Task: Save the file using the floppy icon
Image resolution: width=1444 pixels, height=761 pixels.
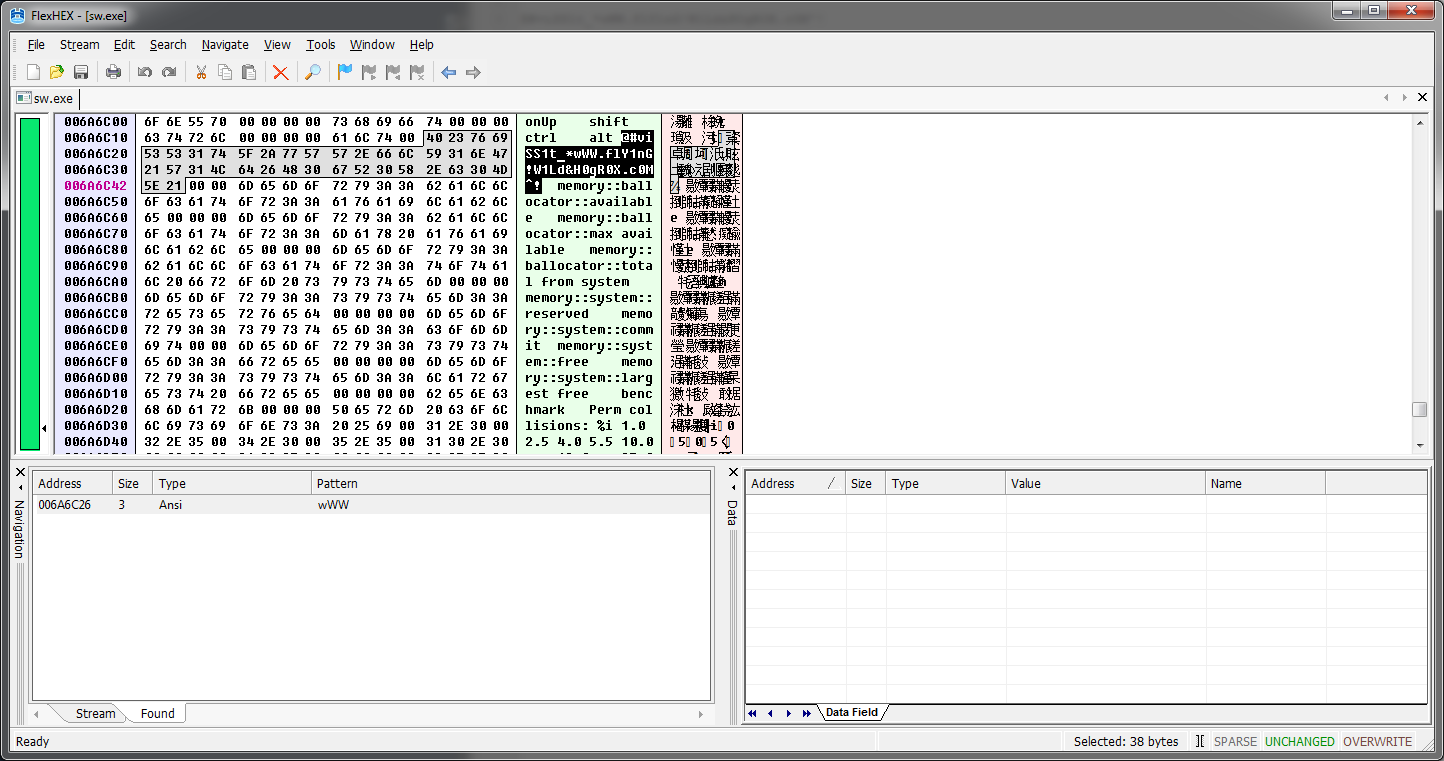Action: (x=81, y=72)
